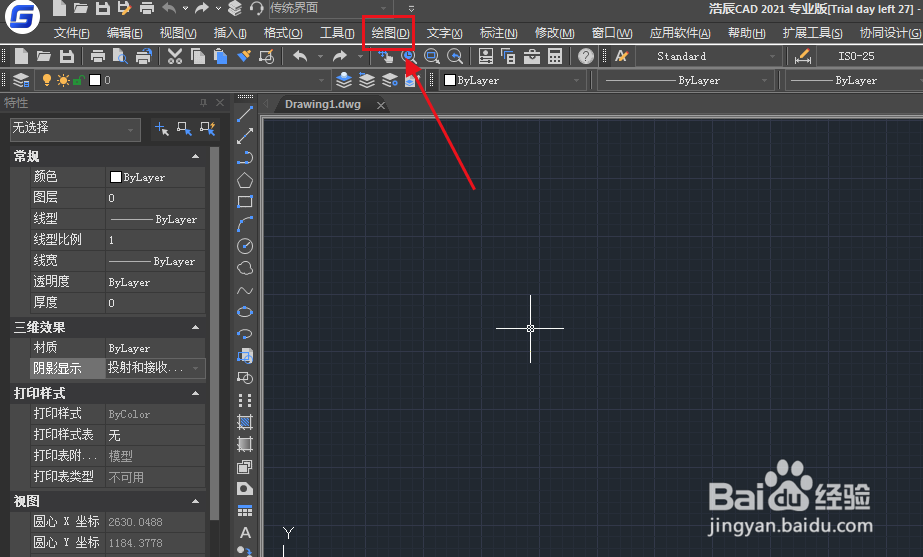This screenshot has height=557, width=923.
Task: Select the Revision cloud tool
Action: coord(245,268)
